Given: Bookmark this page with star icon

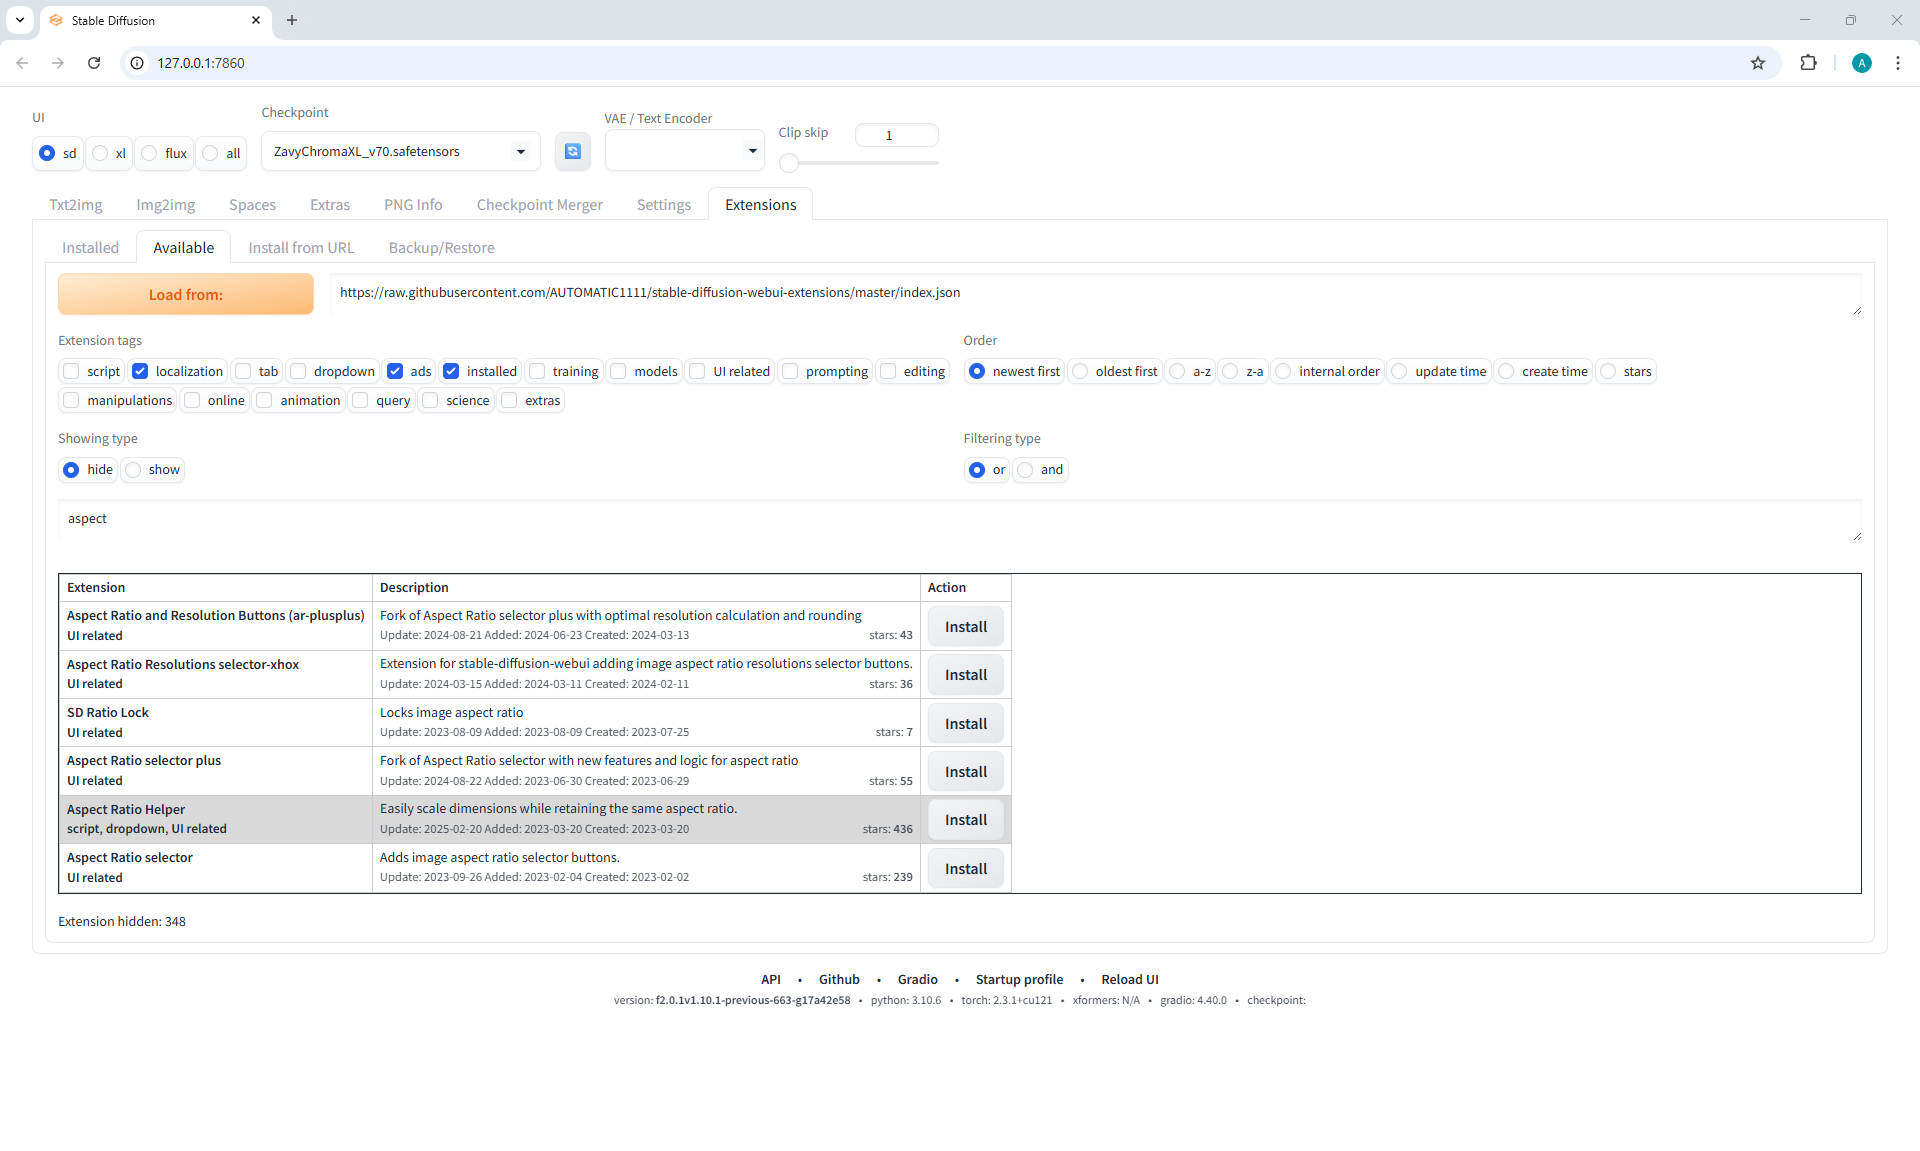Looking at the screenshot, I should tap(1758, 63).
